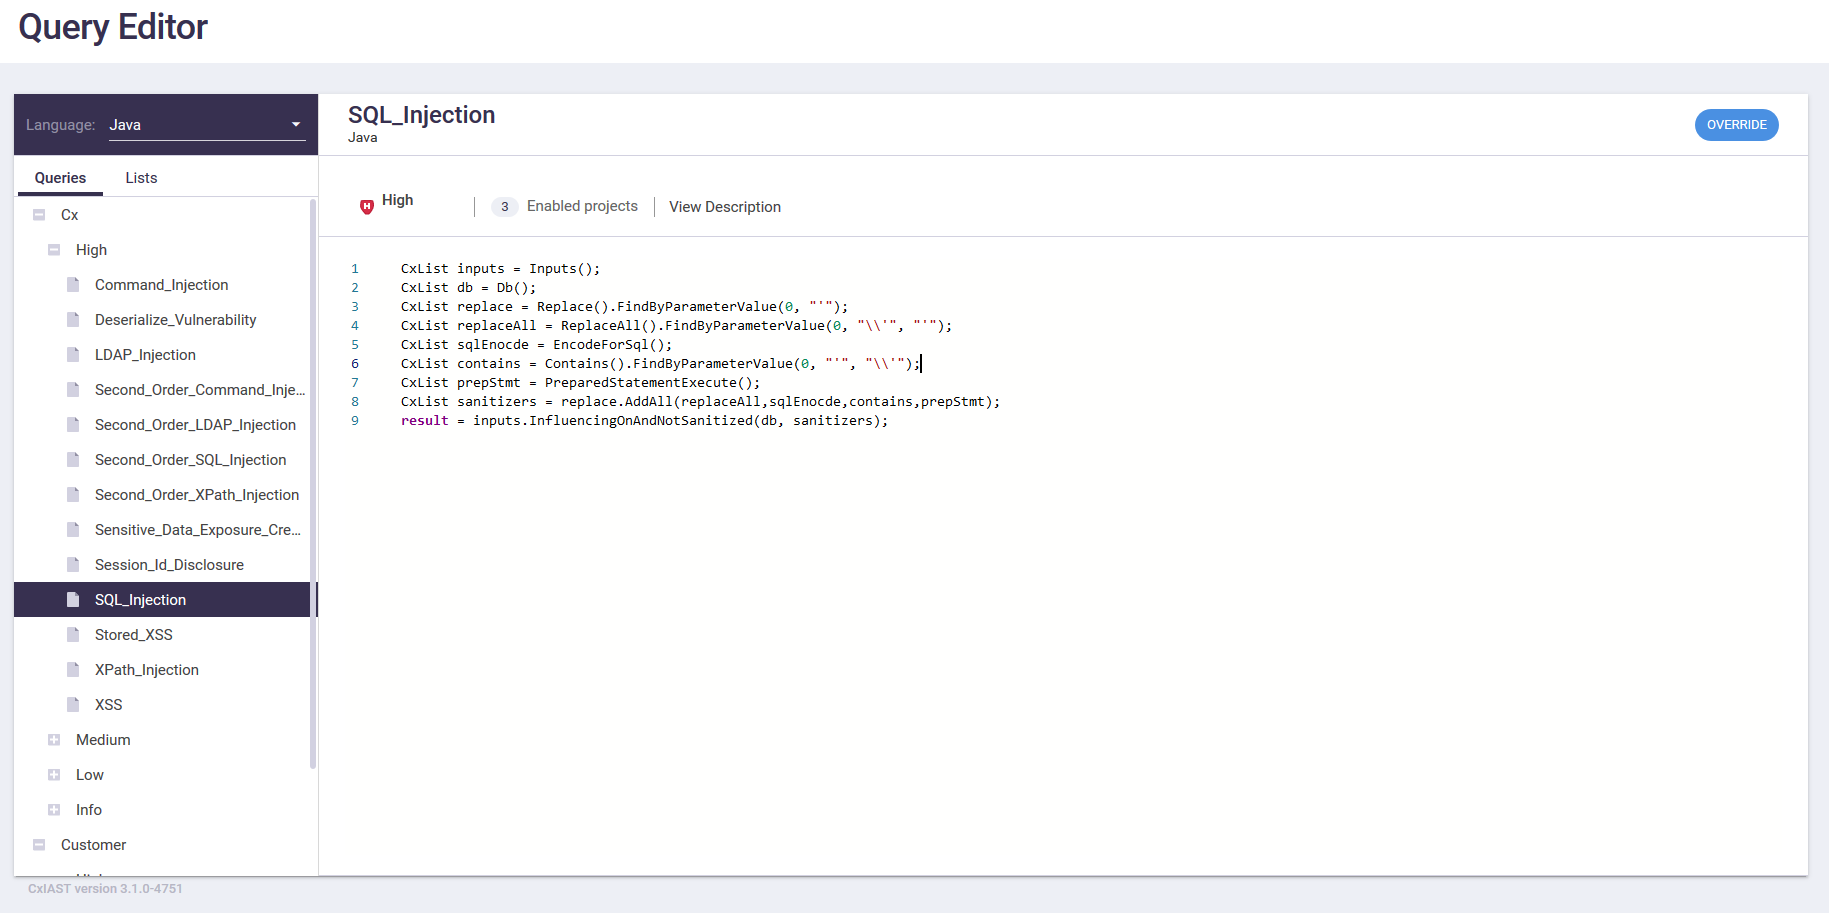The image size is (1829, 913).
Task: Select the Command_Injection query
Action: click(x=162, y=285)
